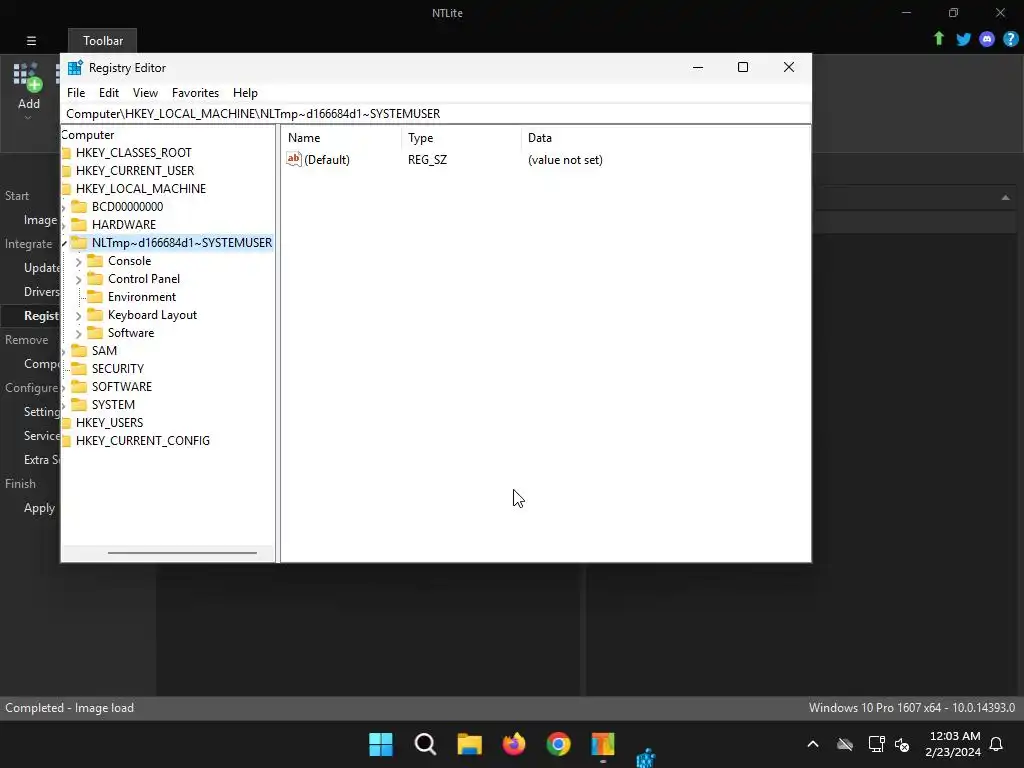Click the Console folder icon
1024x768 pixels.
click(x=95, y=261)
